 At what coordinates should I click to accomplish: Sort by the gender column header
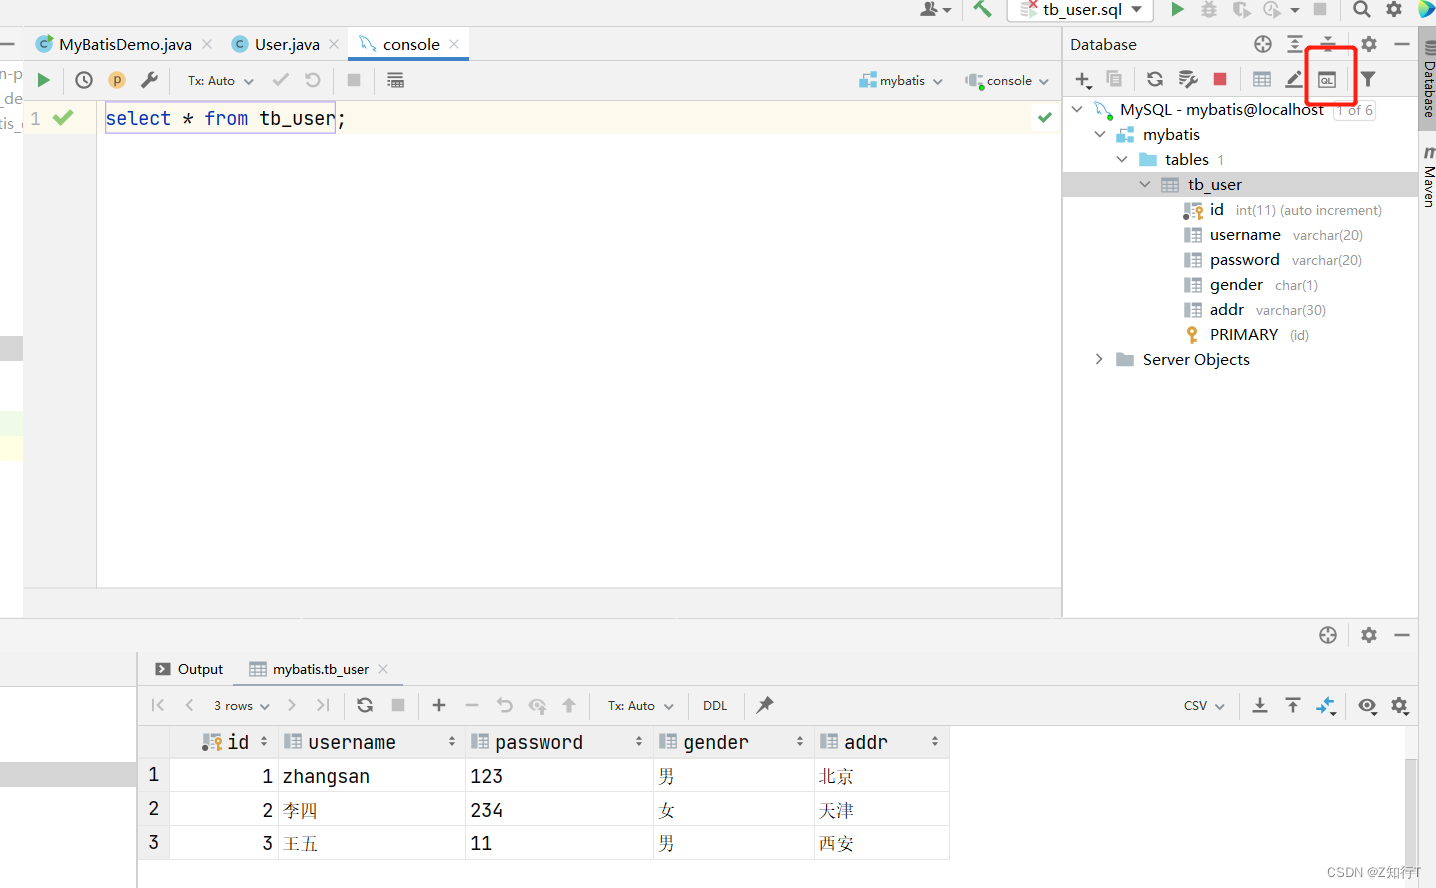click(x=733, y=742)
